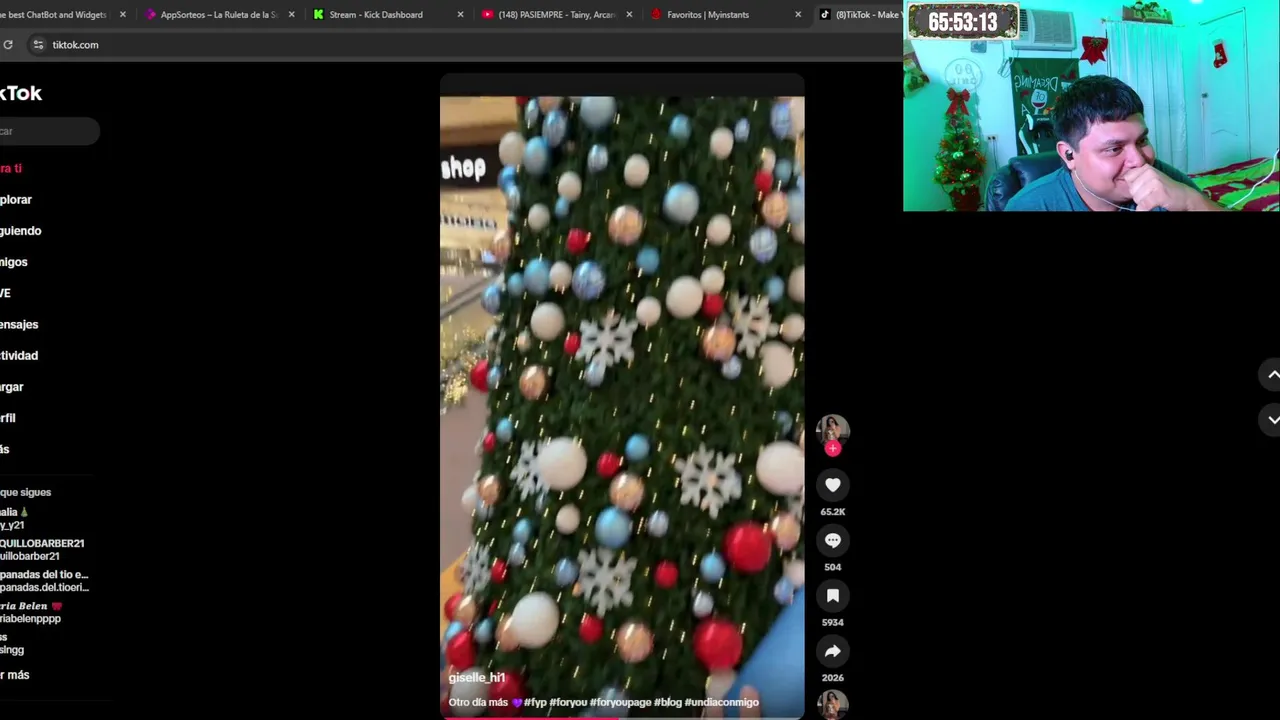Close the Kick Dashboard tab
1280x720 pixels.
point(460,14)
